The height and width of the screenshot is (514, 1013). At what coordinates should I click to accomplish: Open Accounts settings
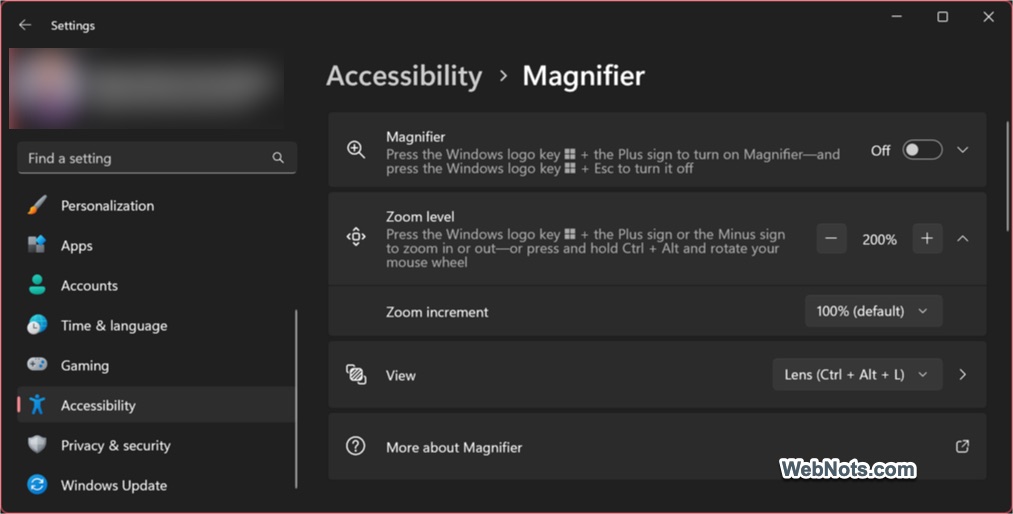pyautogui.click(x=156, y=285)
